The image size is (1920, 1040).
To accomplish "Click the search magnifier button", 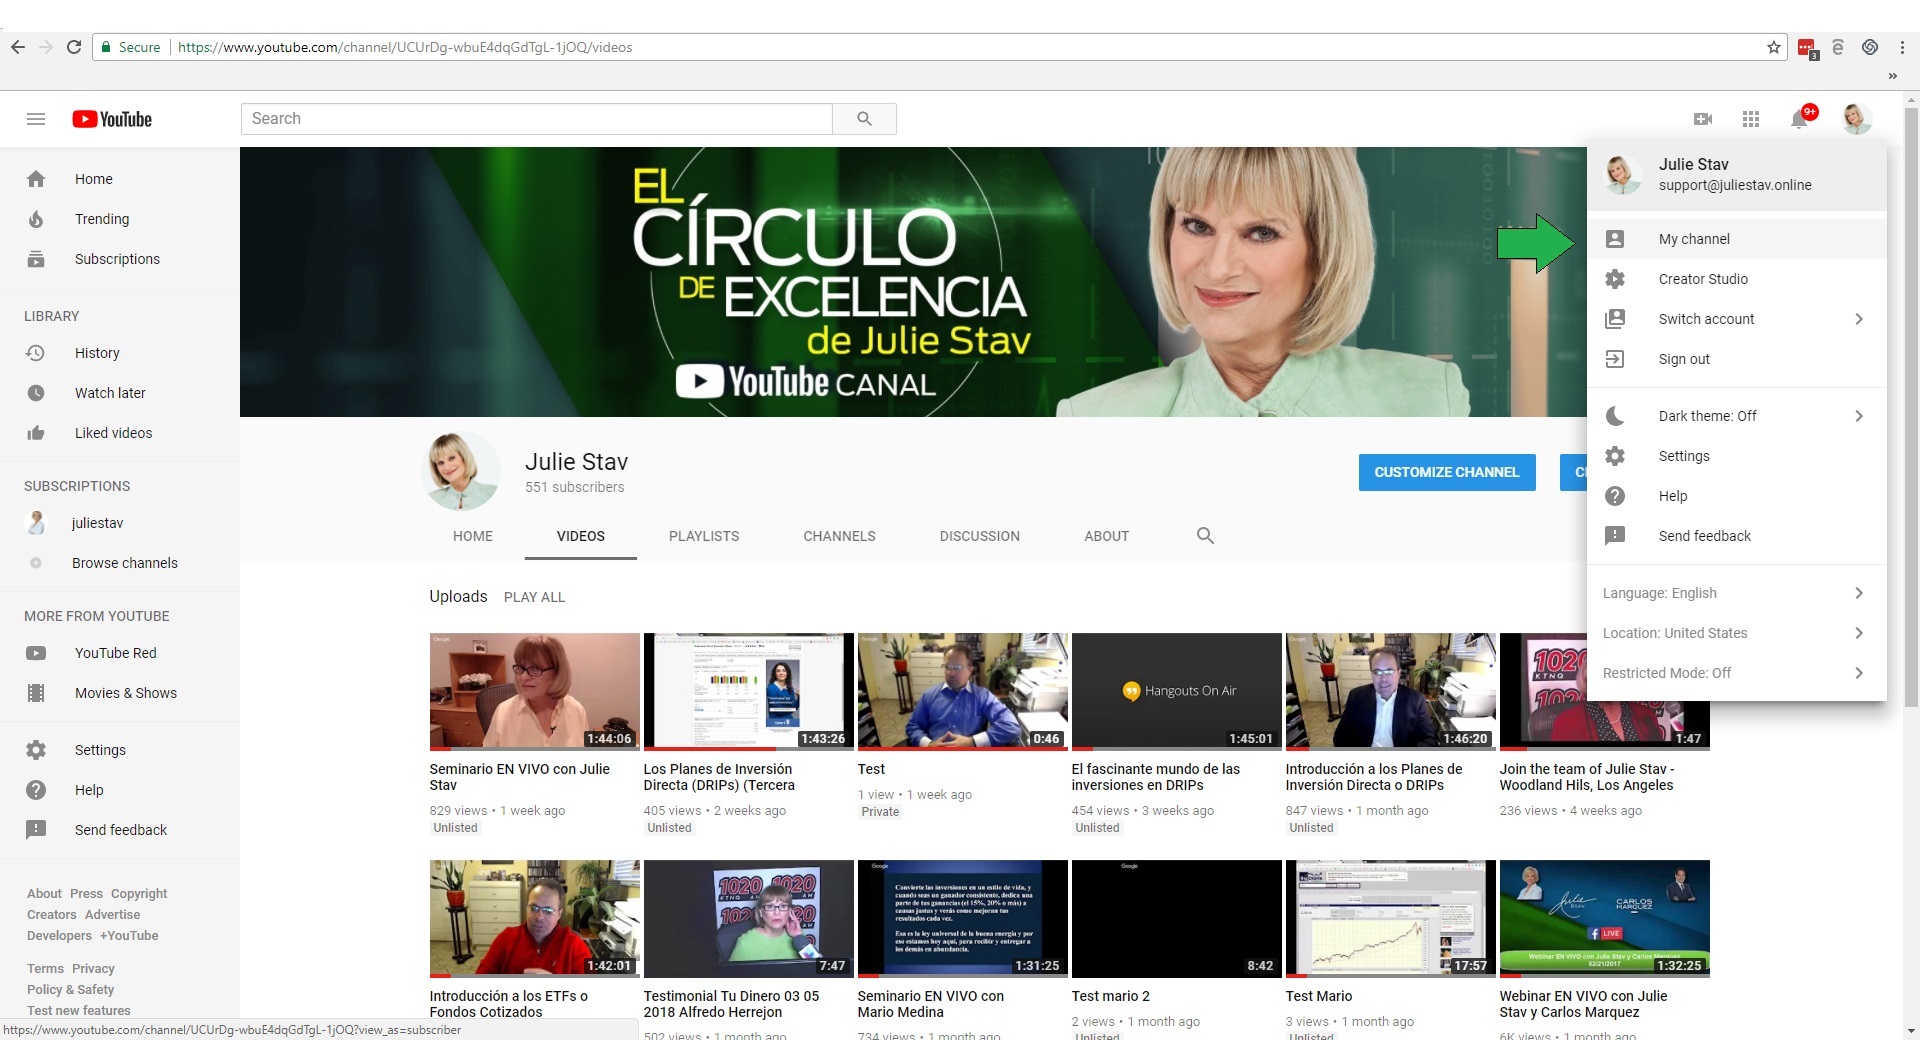I will tap(864, 119).
